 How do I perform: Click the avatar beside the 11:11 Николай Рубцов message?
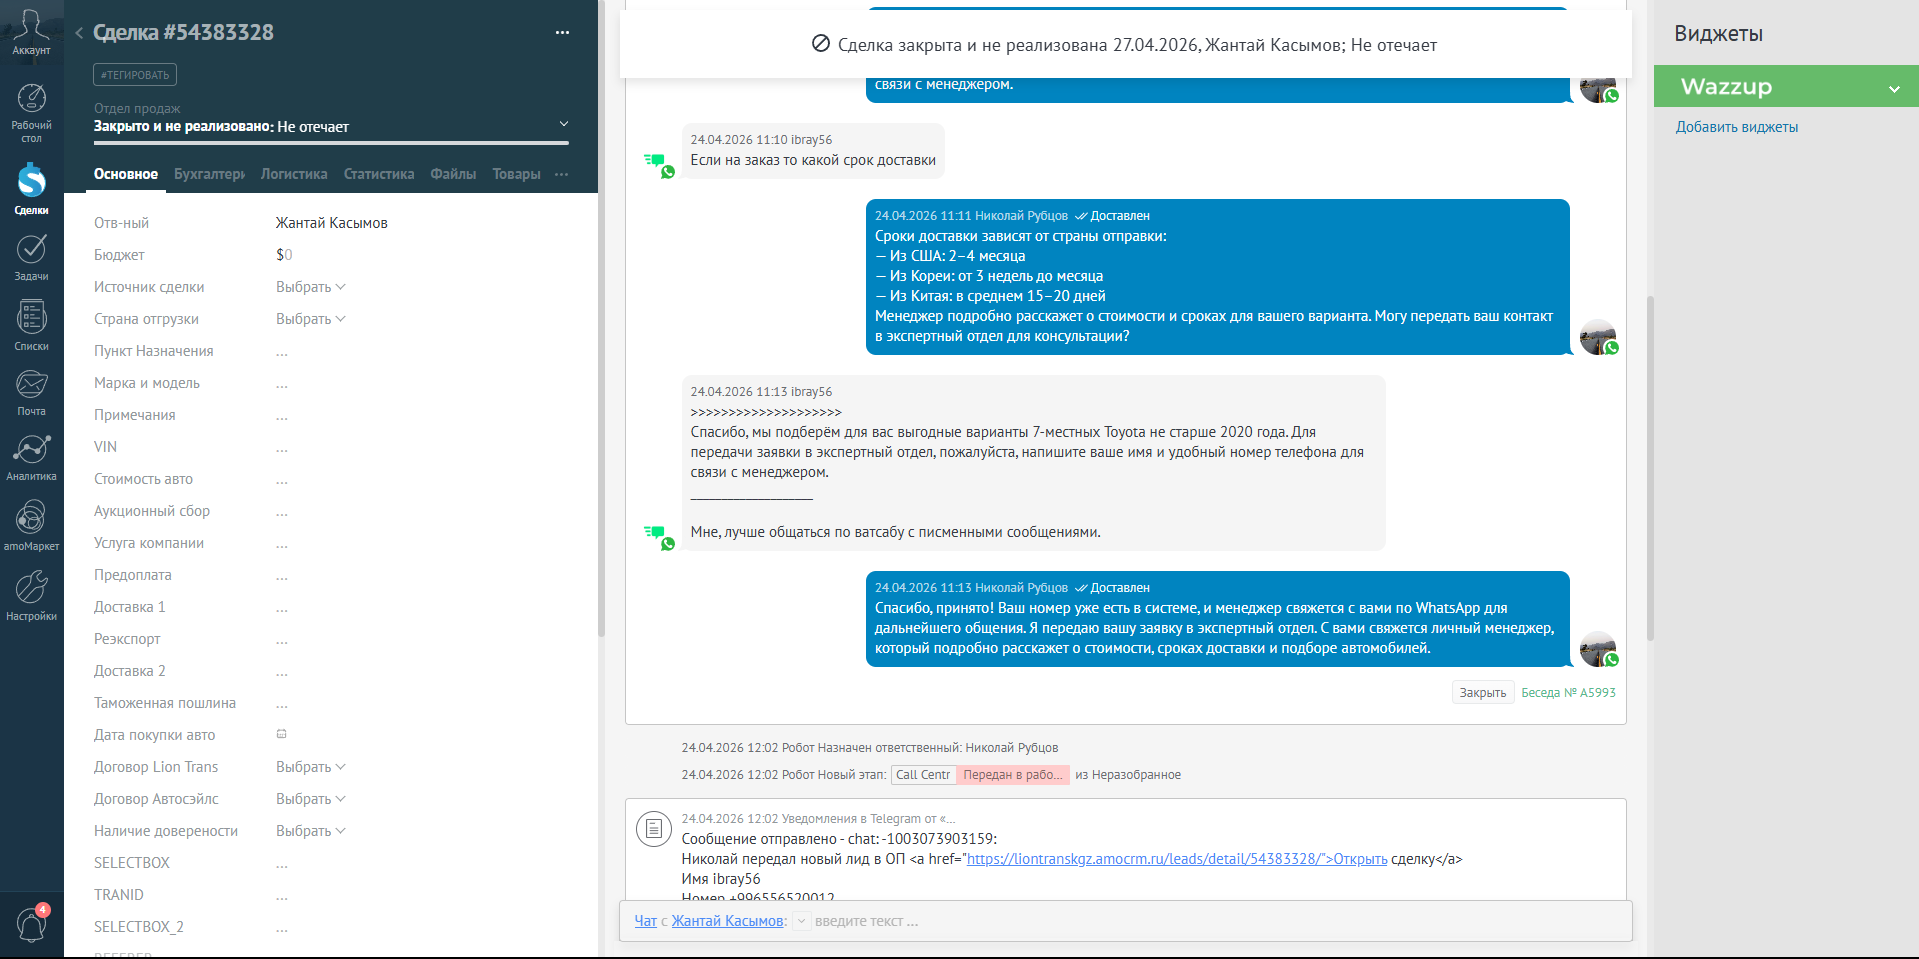point(1598,338)
